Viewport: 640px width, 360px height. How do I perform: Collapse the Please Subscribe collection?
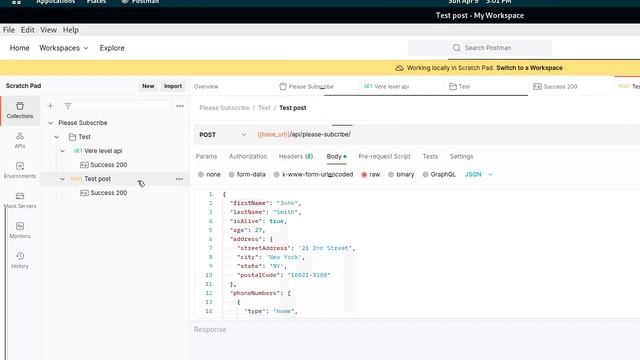pos(51,123)
